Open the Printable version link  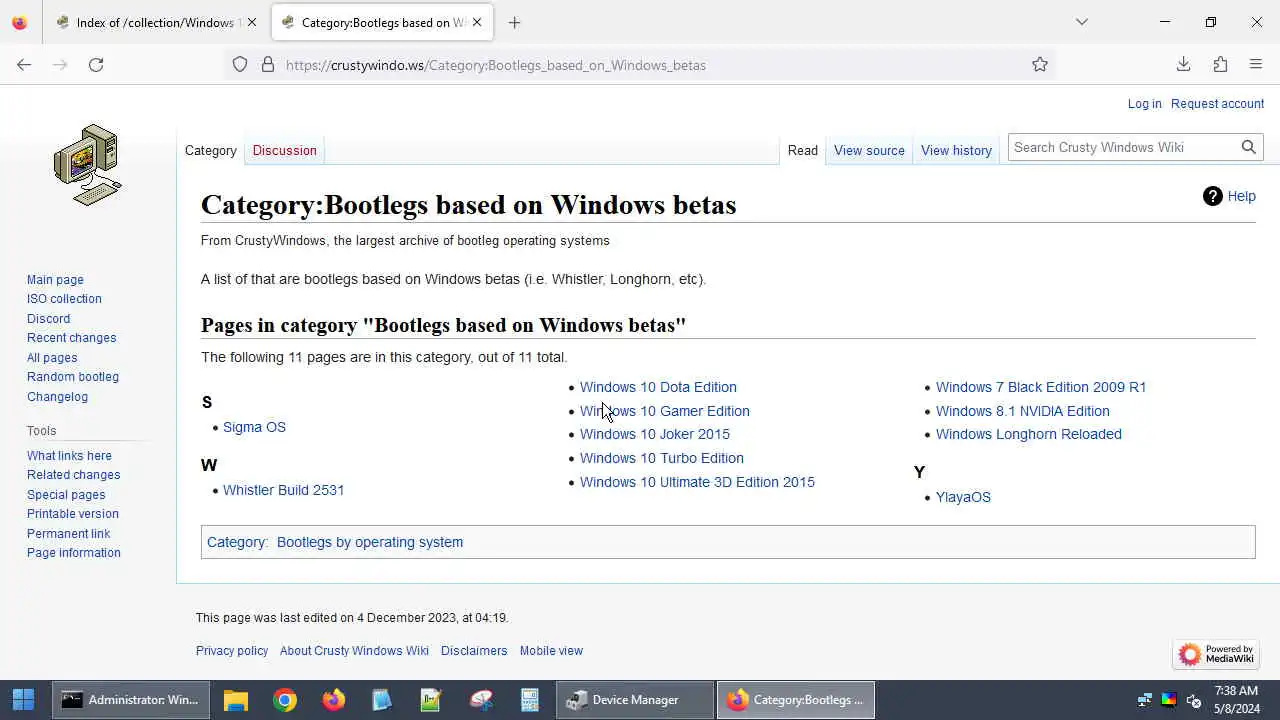[73, 514]
